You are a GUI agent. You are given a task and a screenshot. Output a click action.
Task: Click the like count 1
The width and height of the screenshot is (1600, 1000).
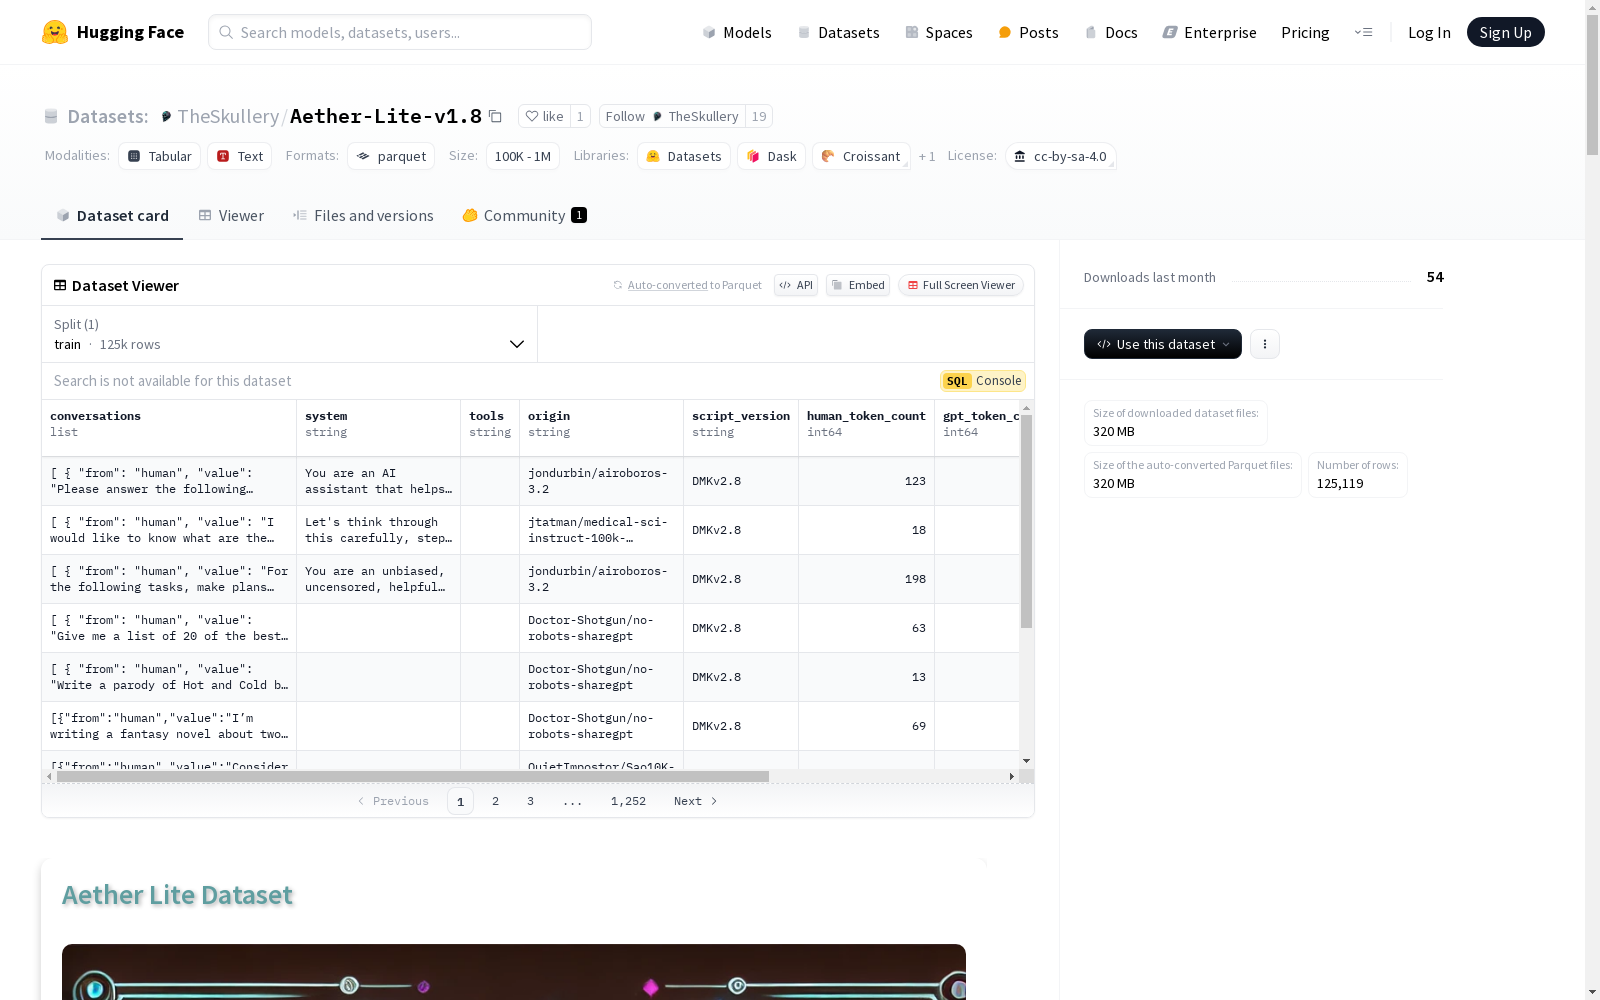pyautogui.click(x=580, y=116)
